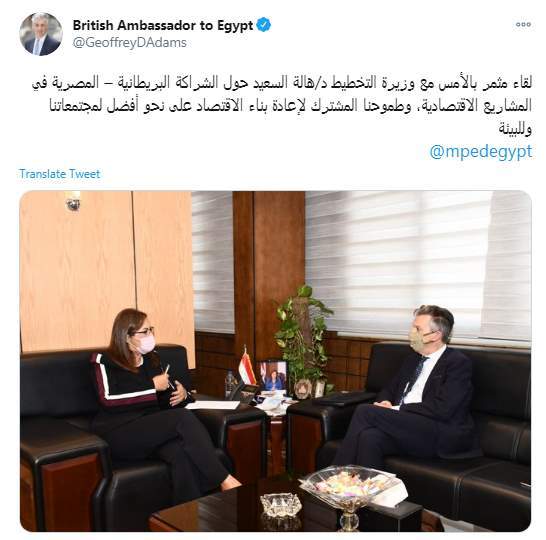
Task: Click the Translate Tweet link
Action: coord(60,174)
